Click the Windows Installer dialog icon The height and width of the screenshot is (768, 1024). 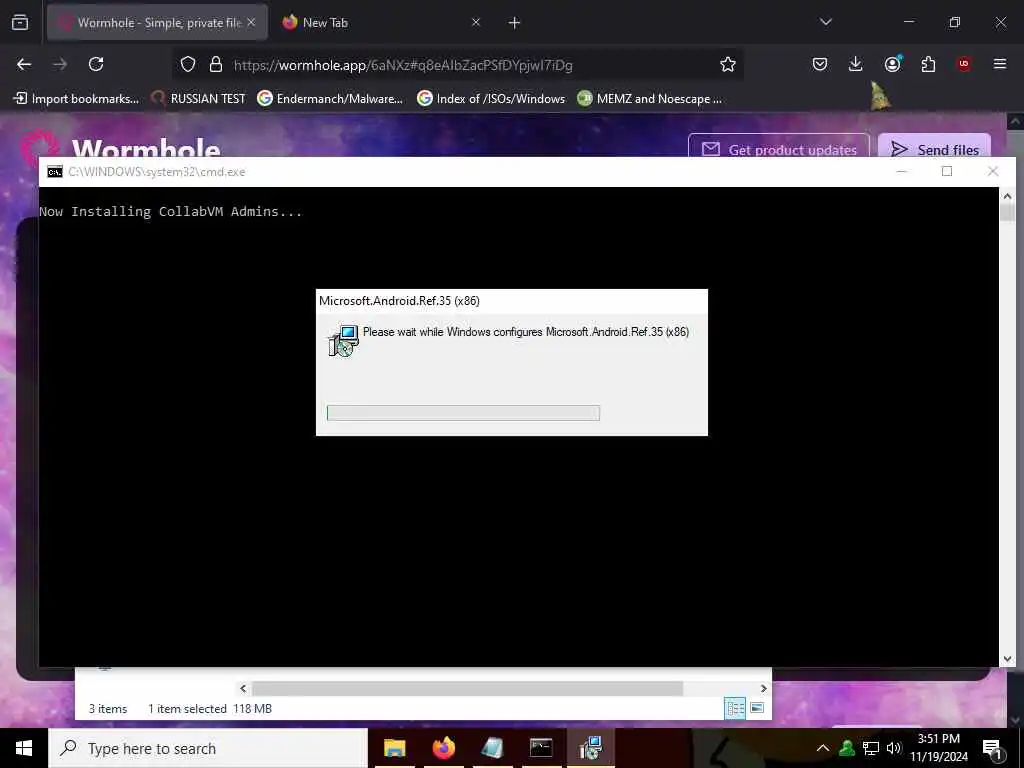click(344, 340)
